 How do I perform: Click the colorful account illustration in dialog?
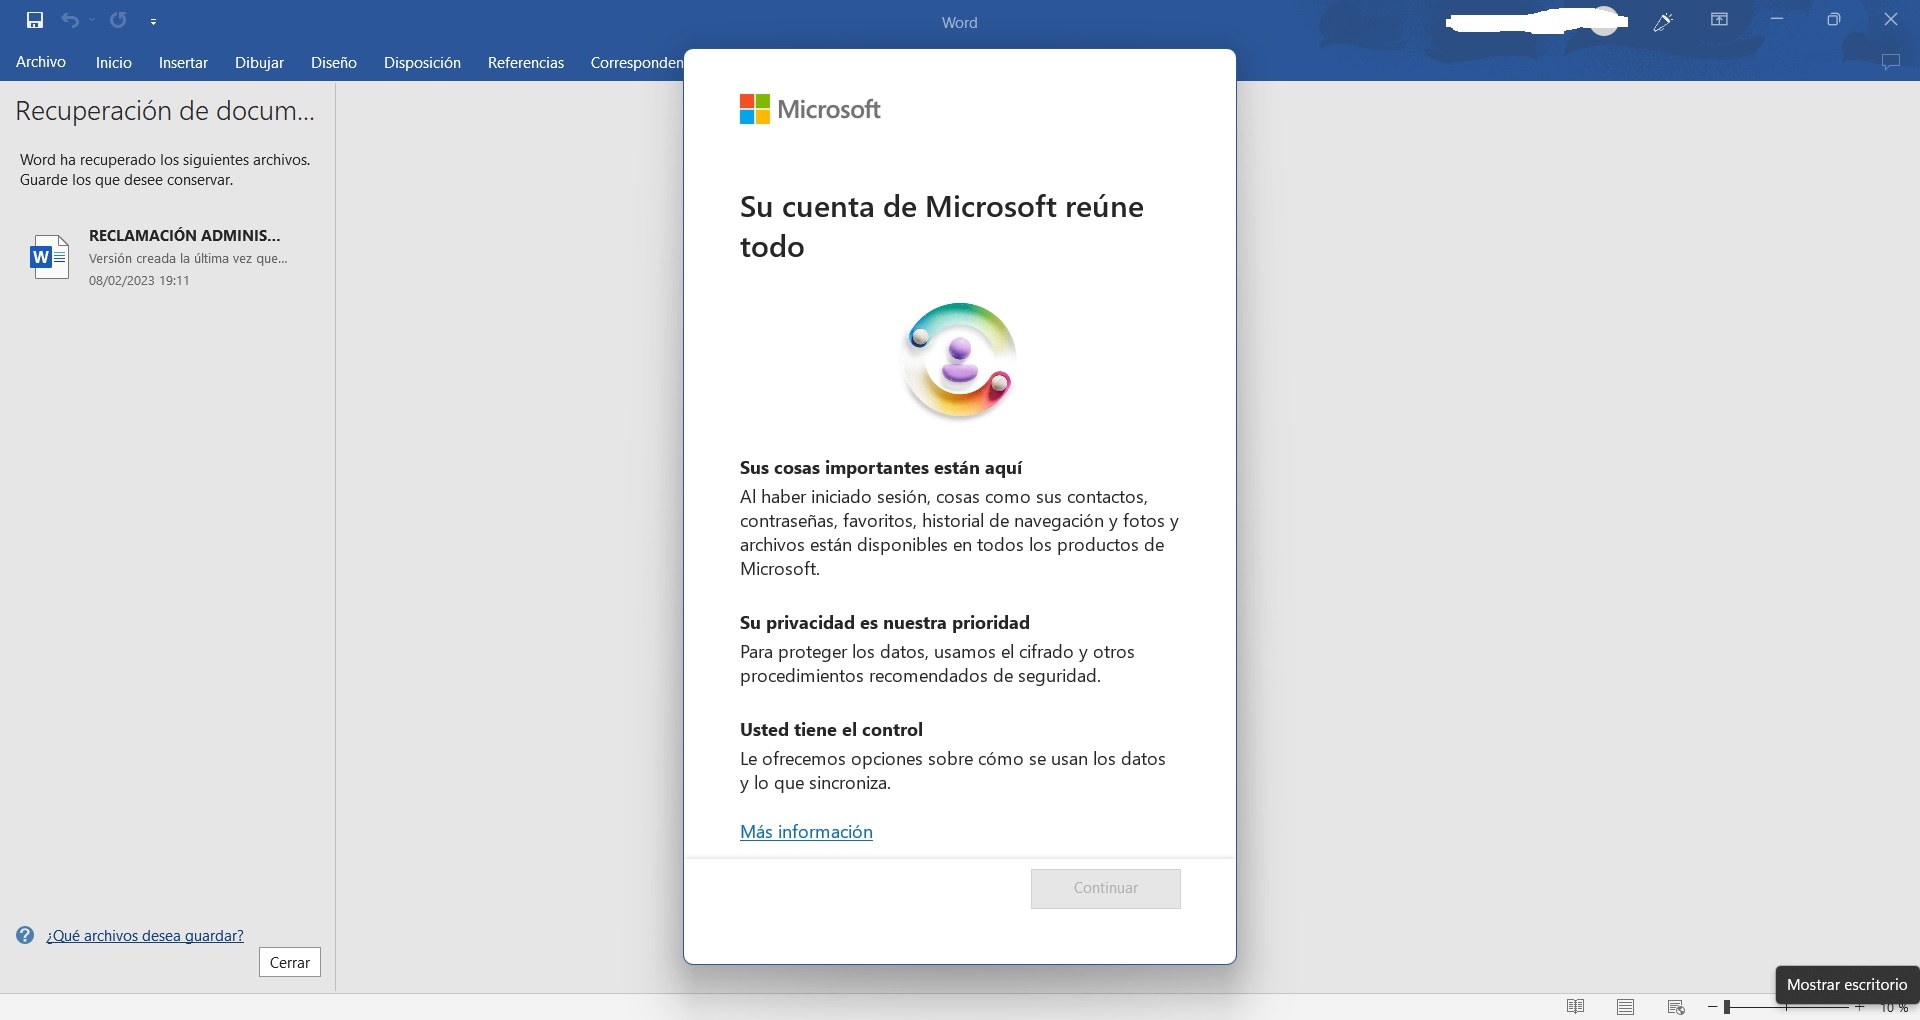tap(959, 361)
